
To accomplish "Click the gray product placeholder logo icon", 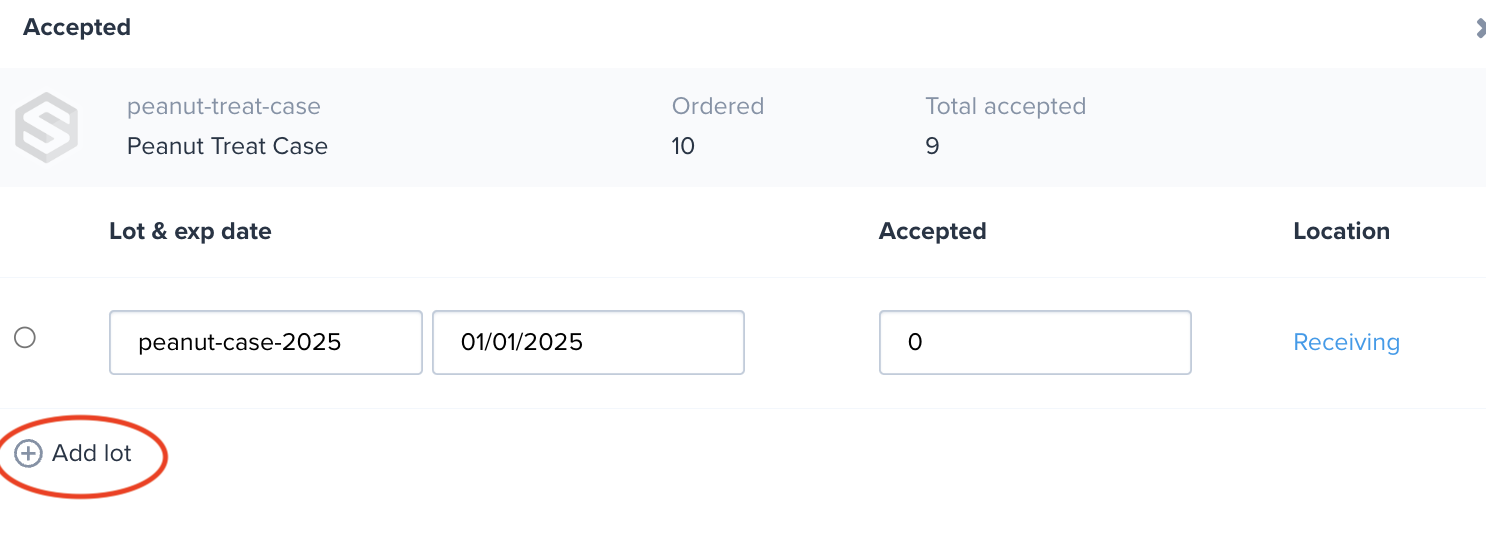I will pos(46,127).
